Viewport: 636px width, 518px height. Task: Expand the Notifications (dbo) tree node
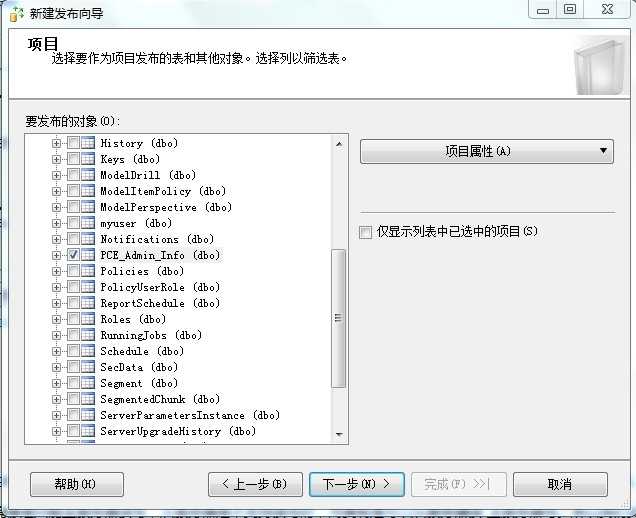tap(56, 239)
